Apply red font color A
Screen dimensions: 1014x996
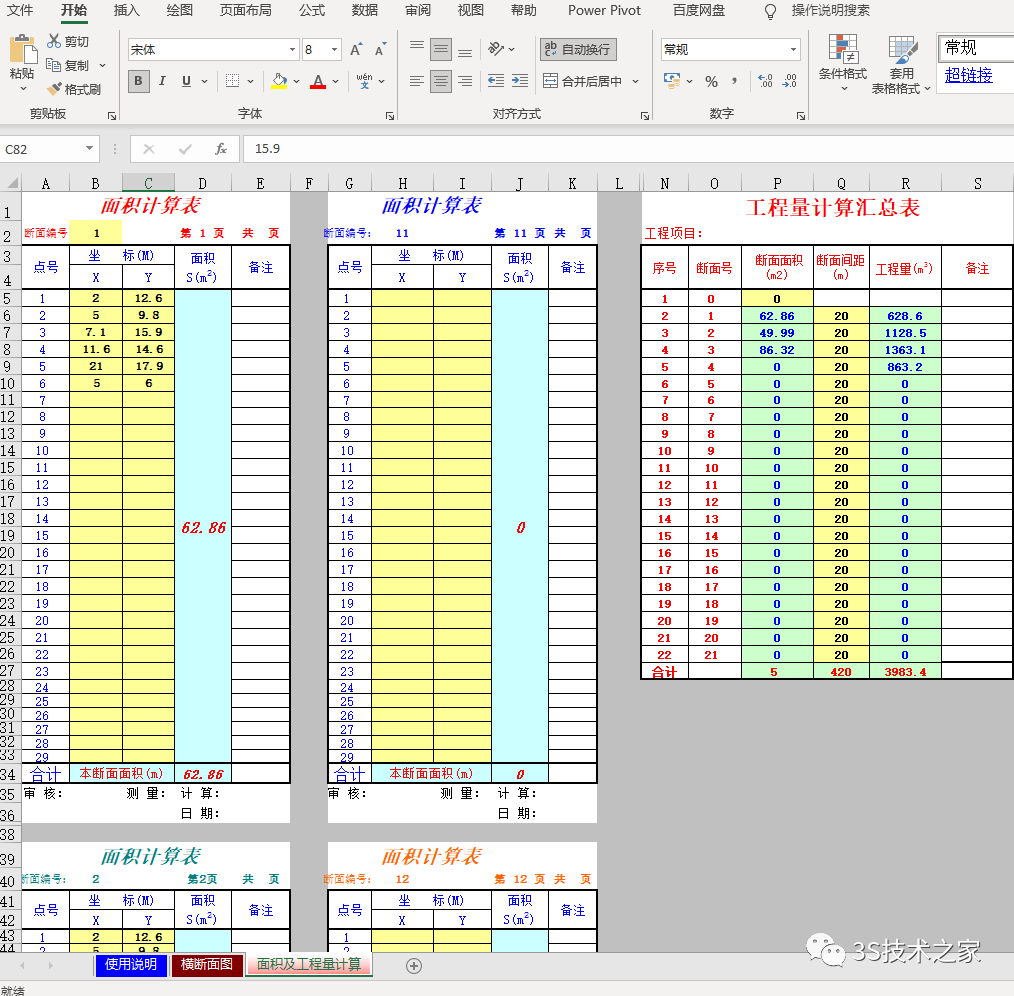[318, 81]
